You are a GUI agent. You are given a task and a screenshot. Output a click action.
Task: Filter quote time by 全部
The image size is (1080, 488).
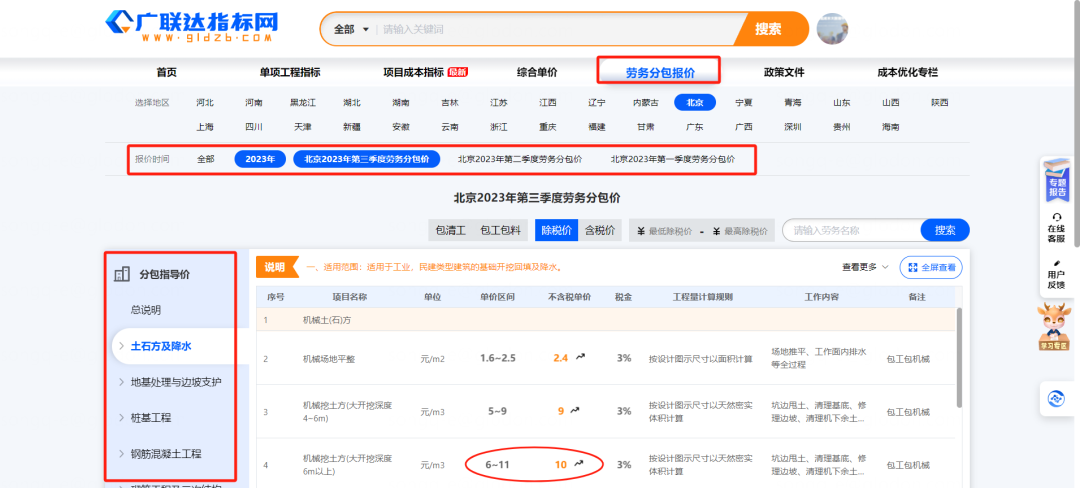pos(205,159)
